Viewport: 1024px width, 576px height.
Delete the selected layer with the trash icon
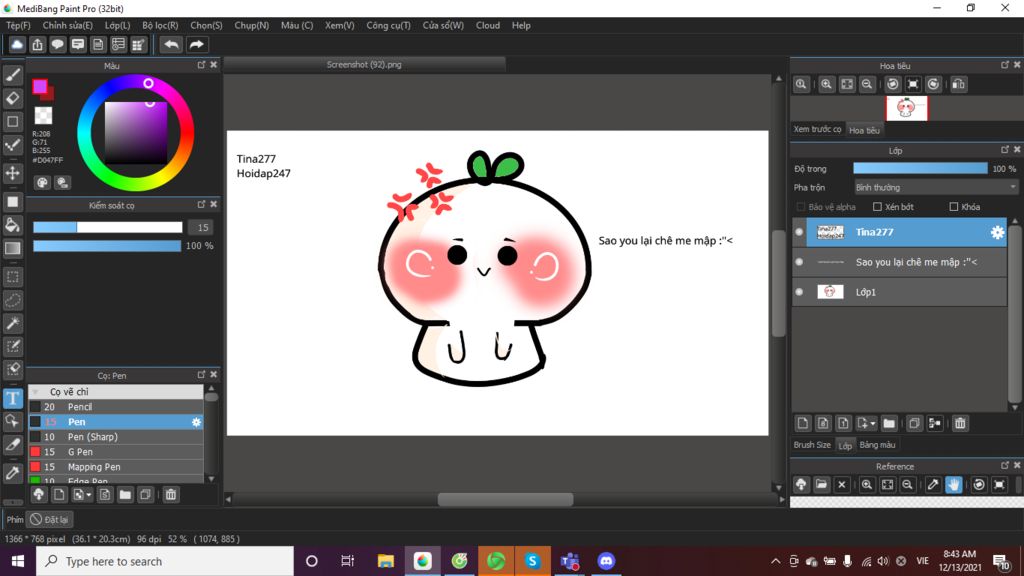[960, 423]
